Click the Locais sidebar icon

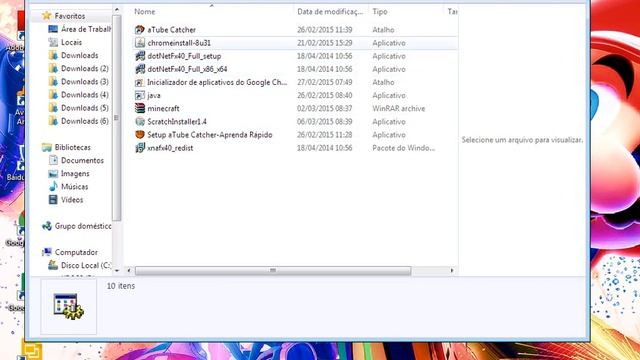click(x=53, y=42)
